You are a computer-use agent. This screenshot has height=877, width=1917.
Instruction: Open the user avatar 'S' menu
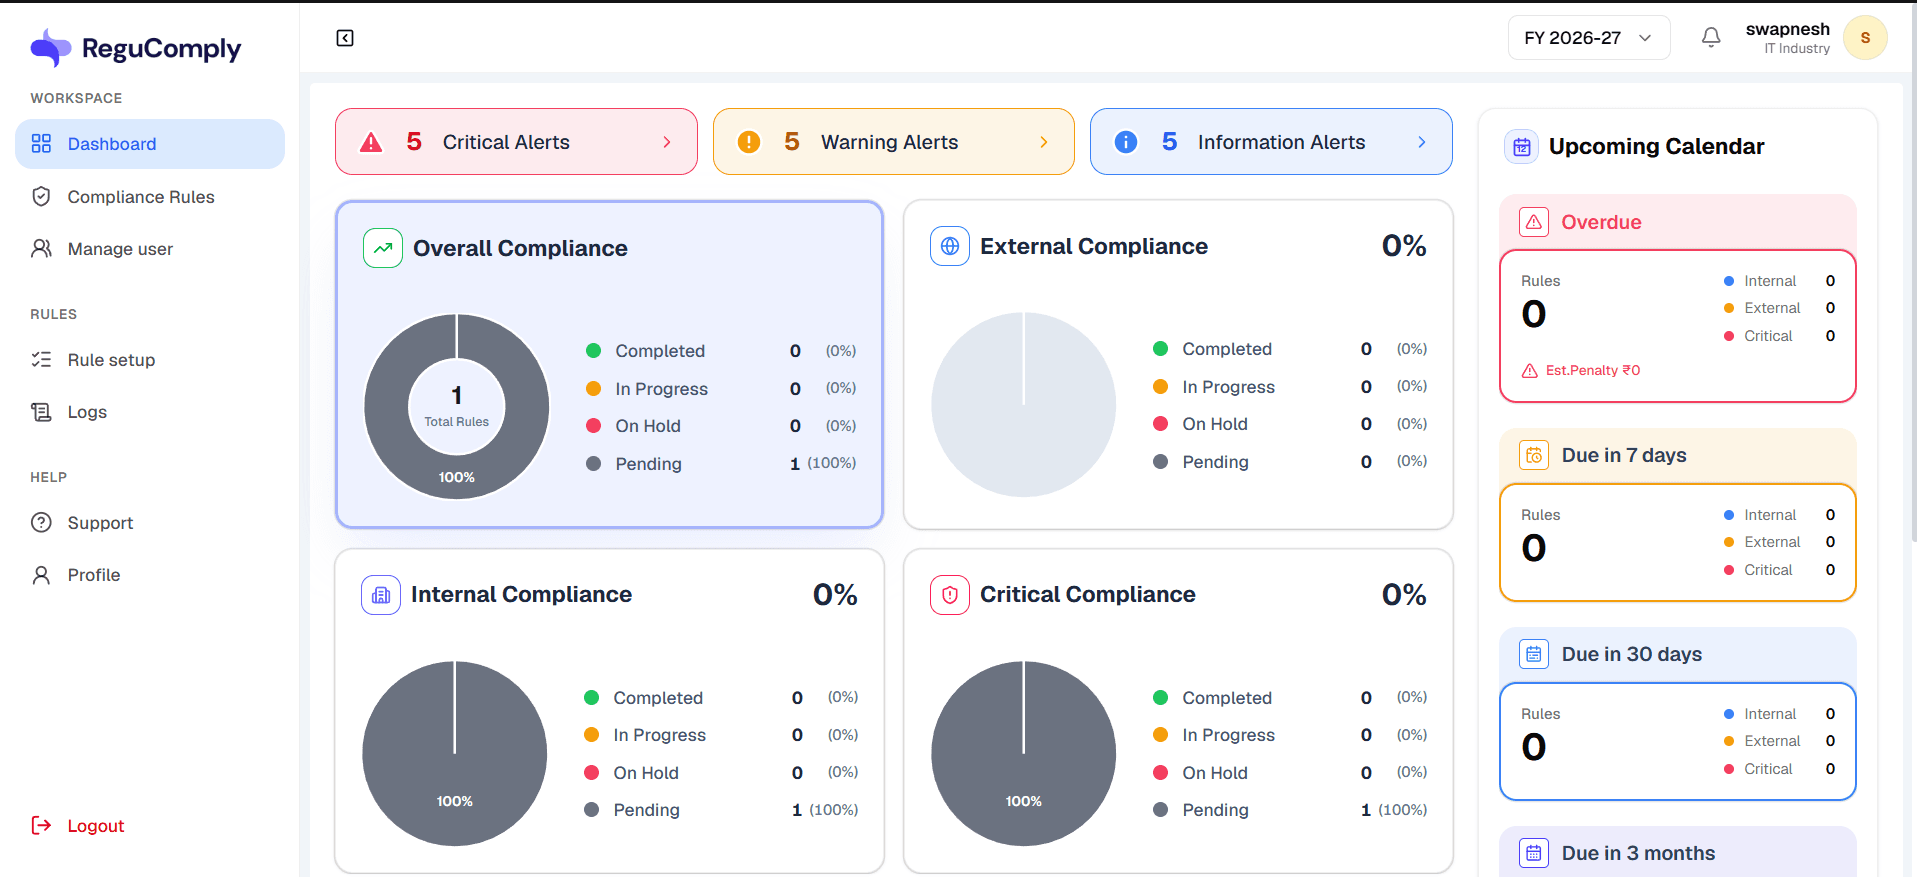[x=1865, y=38]
